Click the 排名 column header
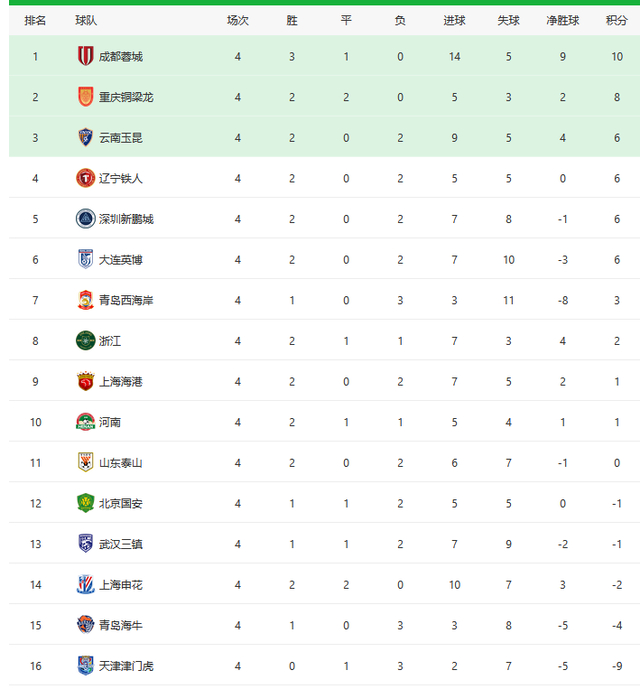640x689 pixels. tap(35, 20)
